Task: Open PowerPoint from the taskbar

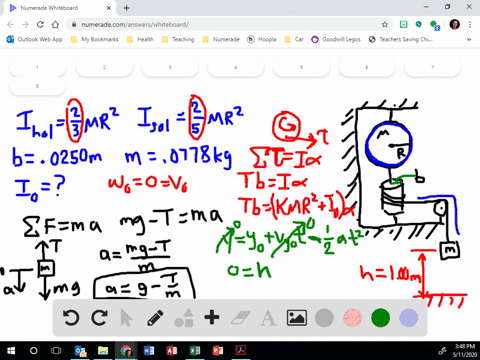Action: point(218,351)
